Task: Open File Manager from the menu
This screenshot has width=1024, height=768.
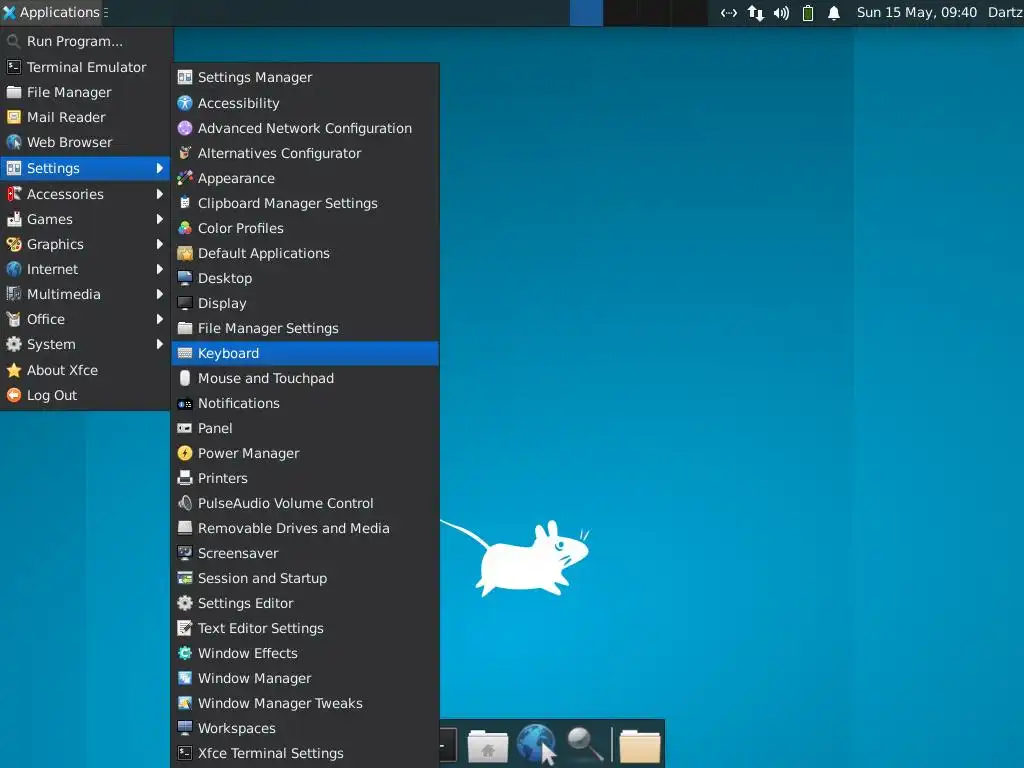Action: click(x=85, y=92)
